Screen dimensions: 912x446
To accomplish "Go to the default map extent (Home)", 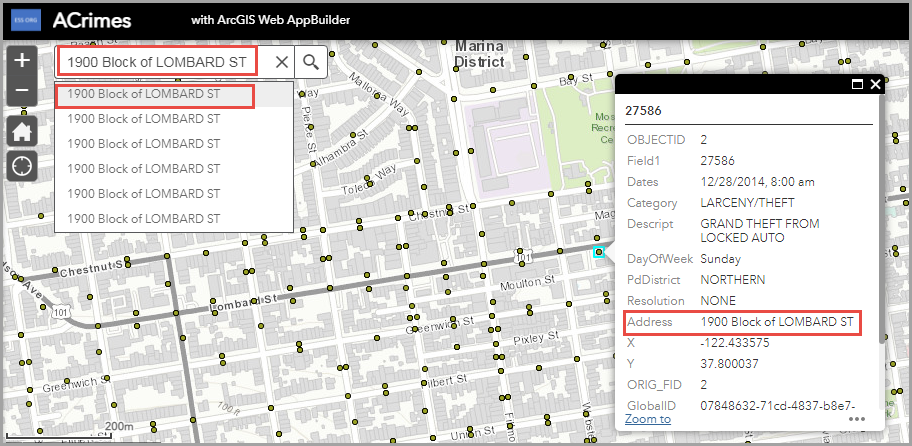I will (x=22, y=130).
